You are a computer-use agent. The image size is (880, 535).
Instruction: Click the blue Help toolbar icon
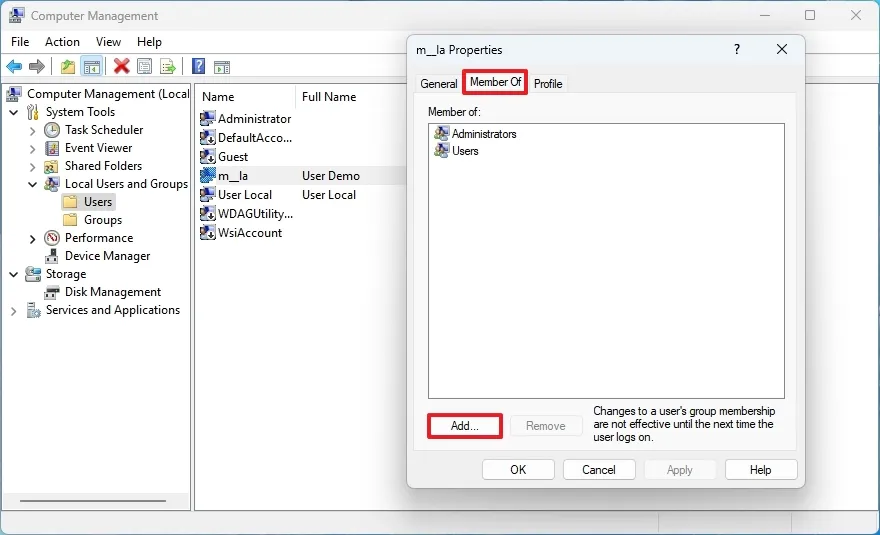point(198,67)
